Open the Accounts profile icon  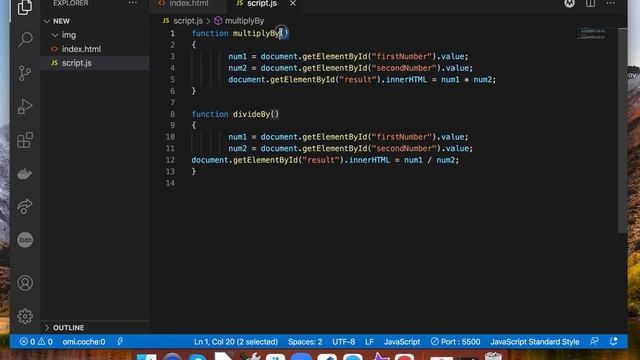coord(25,283)
